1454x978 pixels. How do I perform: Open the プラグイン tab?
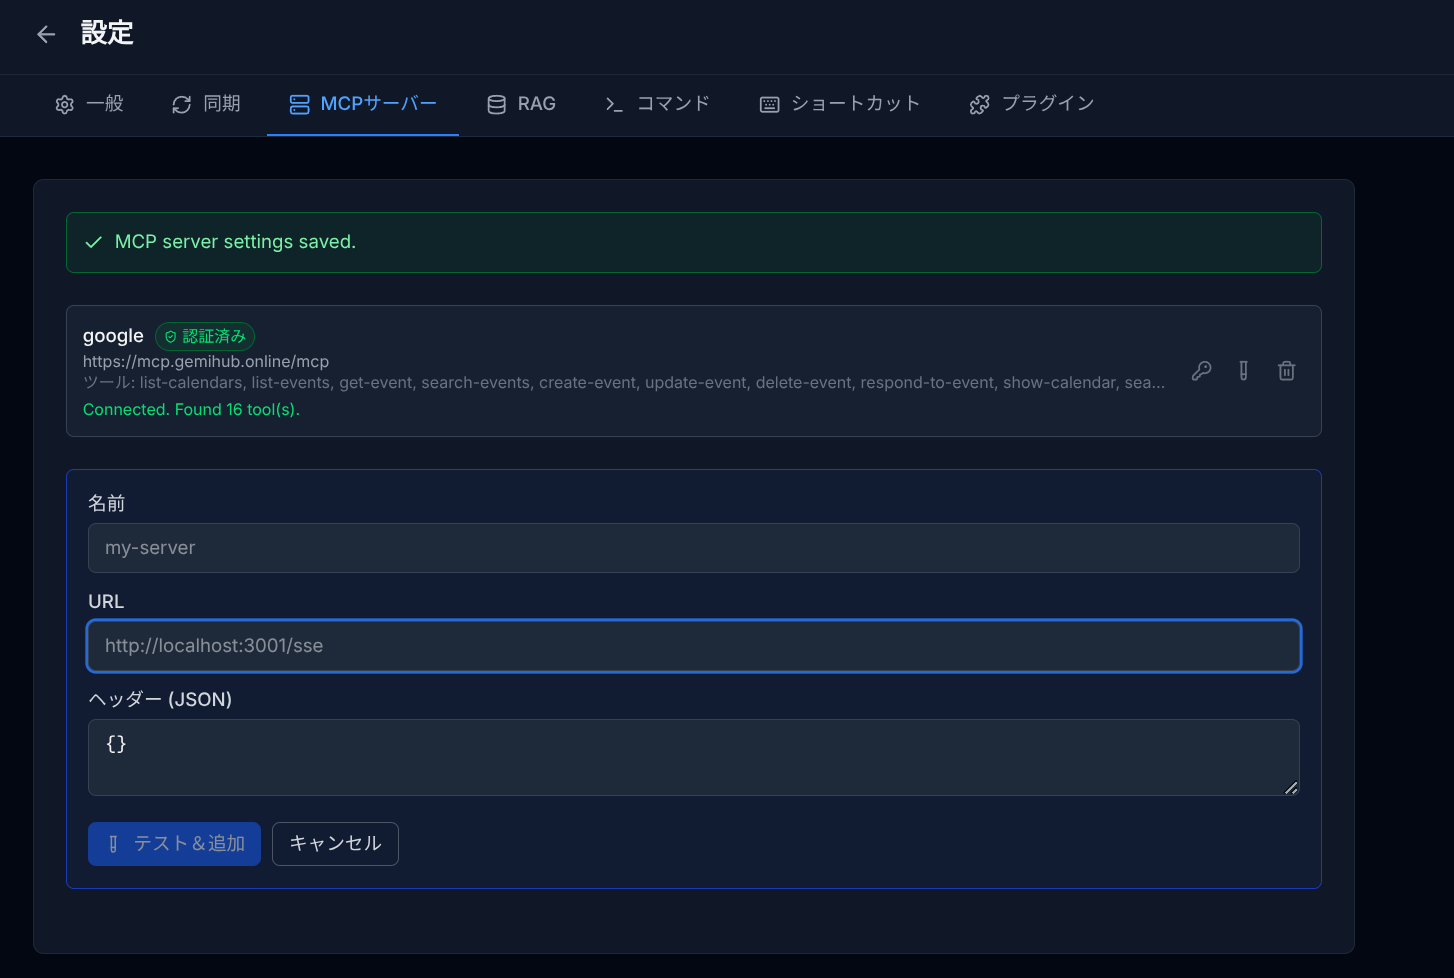pyautogui.click(x=1032, y=104)
